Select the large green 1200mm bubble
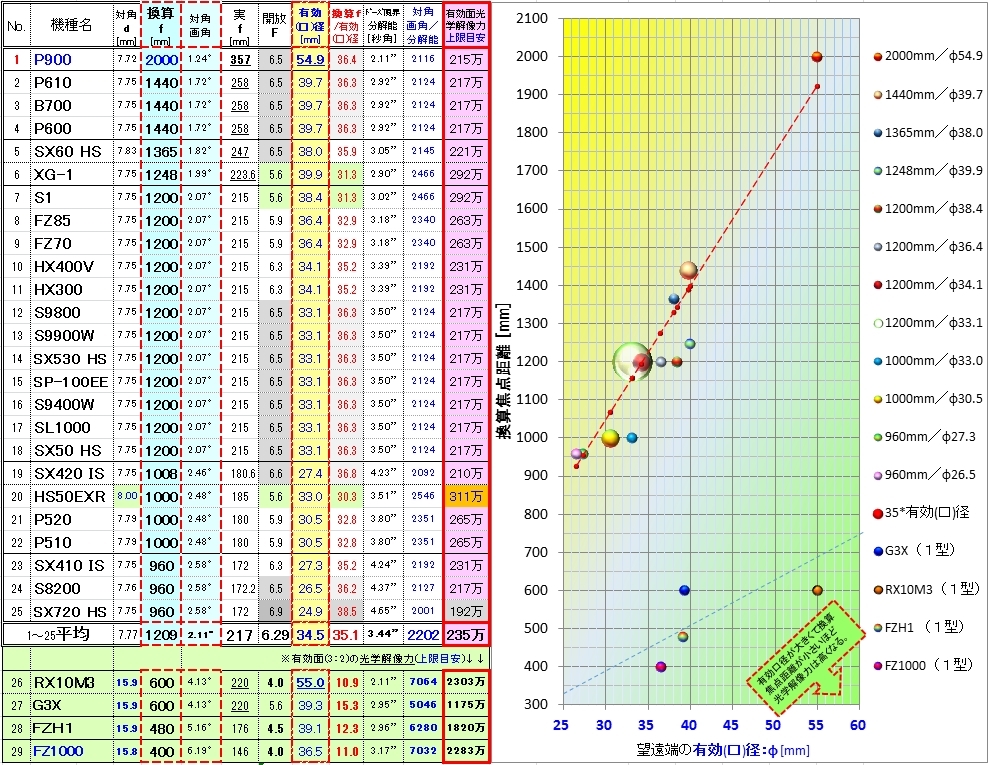989x765 pixels. point(632,361)
